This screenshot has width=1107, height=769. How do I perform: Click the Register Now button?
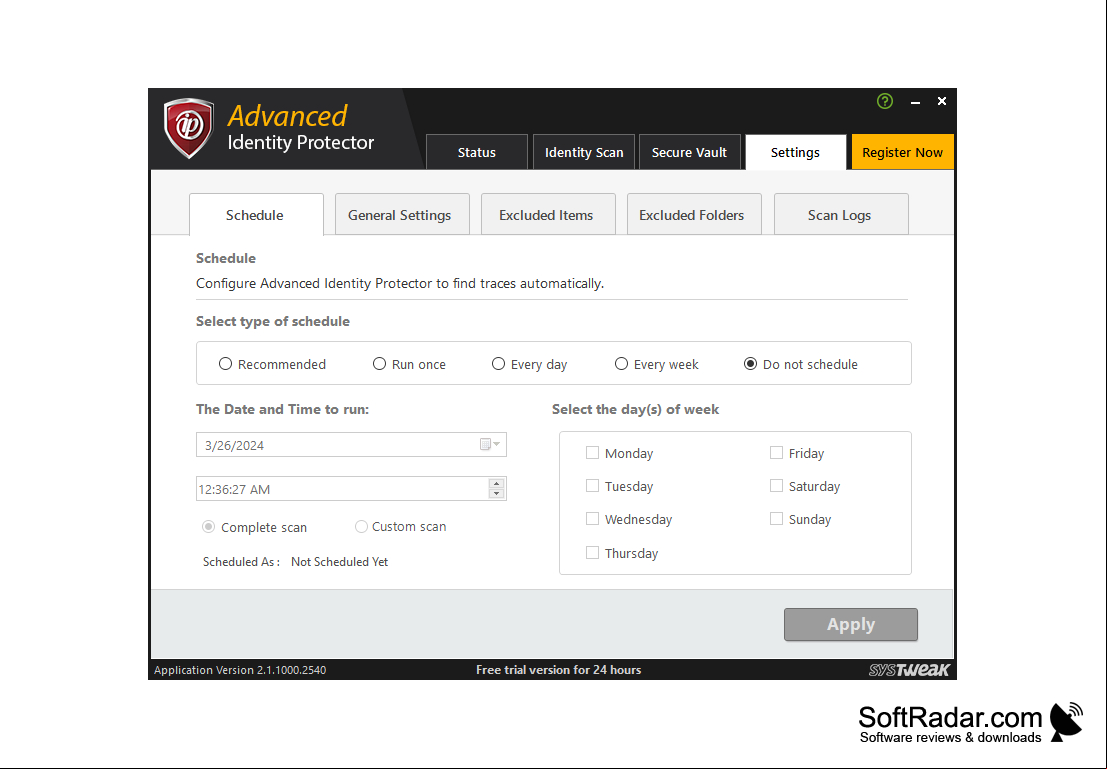tap(902, 152)
